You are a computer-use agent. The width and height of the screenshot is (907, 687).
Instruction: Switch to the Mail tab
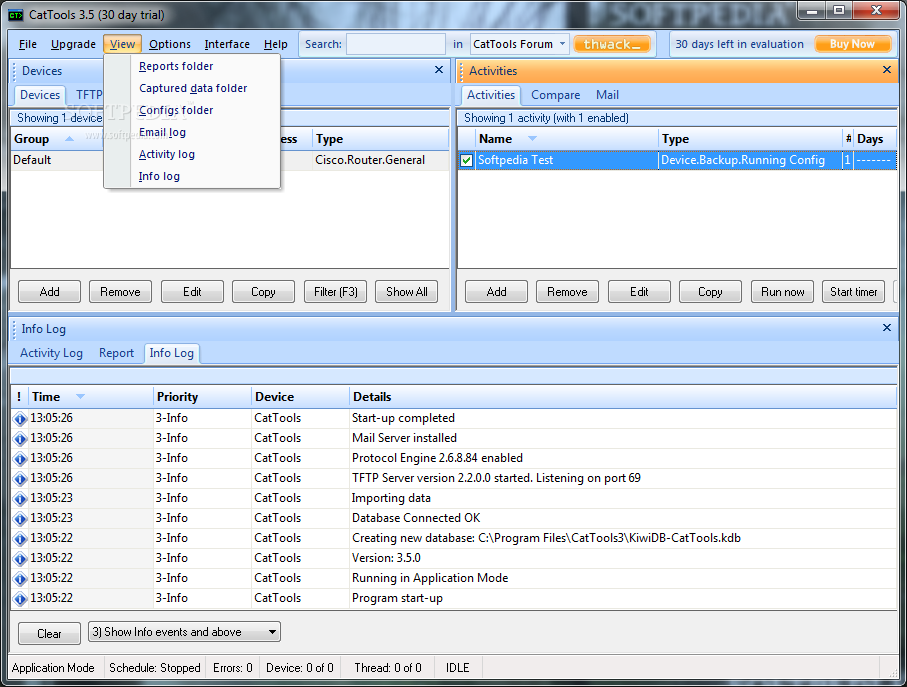(607, 95)
